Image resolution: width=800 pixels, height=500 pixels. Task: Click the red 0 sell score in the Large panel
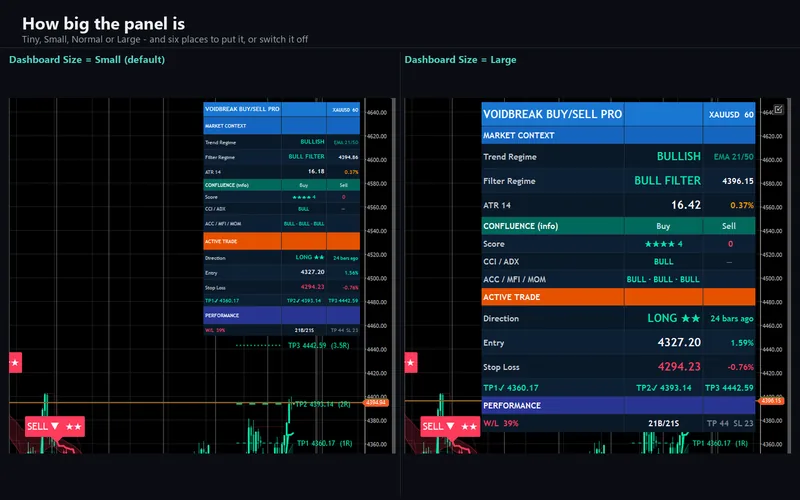pyautogui.click(x=730, y=244)
